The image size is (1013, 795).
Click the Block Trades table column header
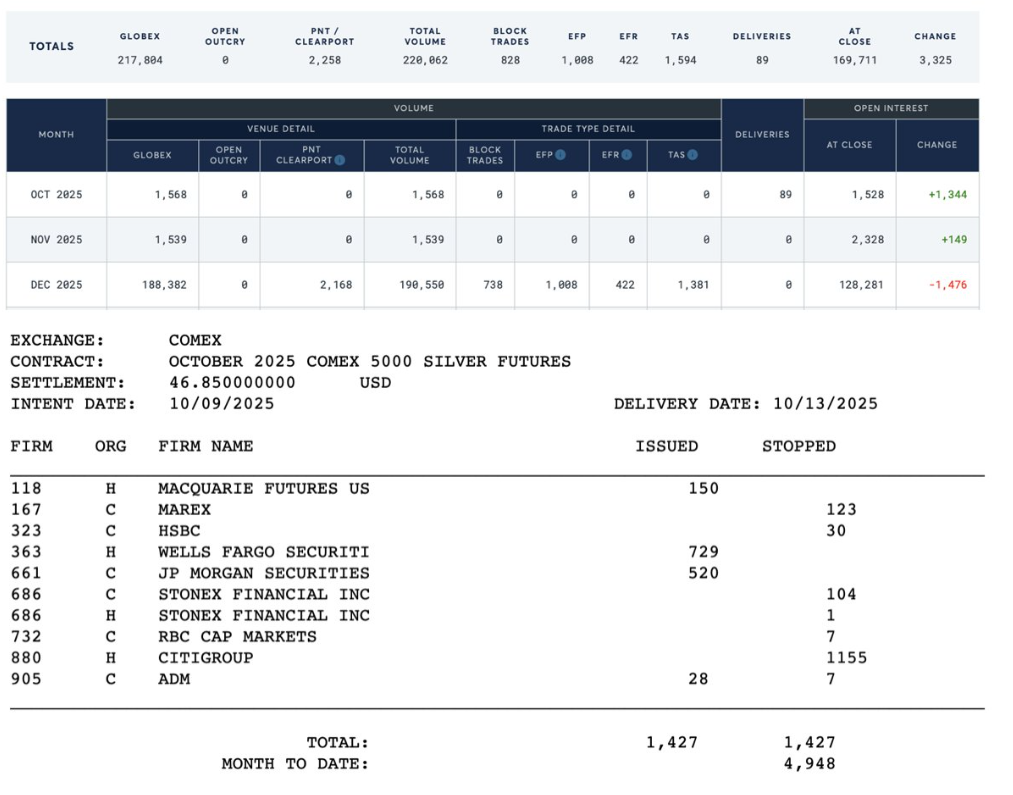[485, 155]
